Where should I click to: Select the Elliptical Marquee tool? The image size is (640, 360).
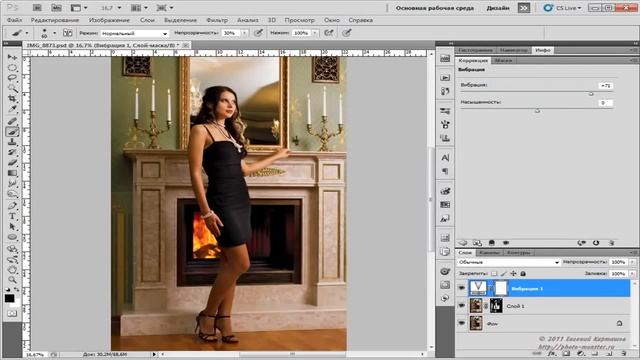(12, 68)
